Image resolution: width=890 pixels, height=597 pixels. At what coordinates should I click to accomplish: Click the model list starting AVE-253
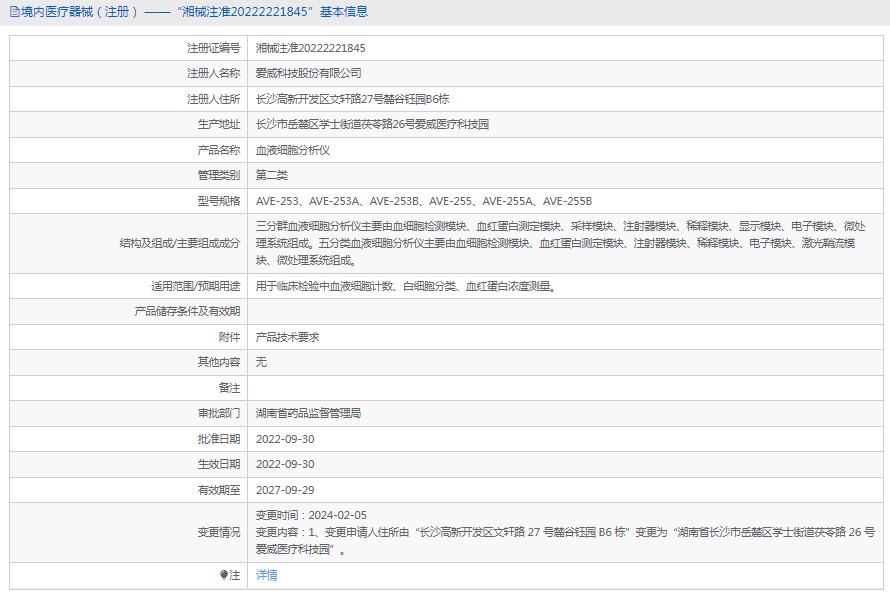(424, 201)
